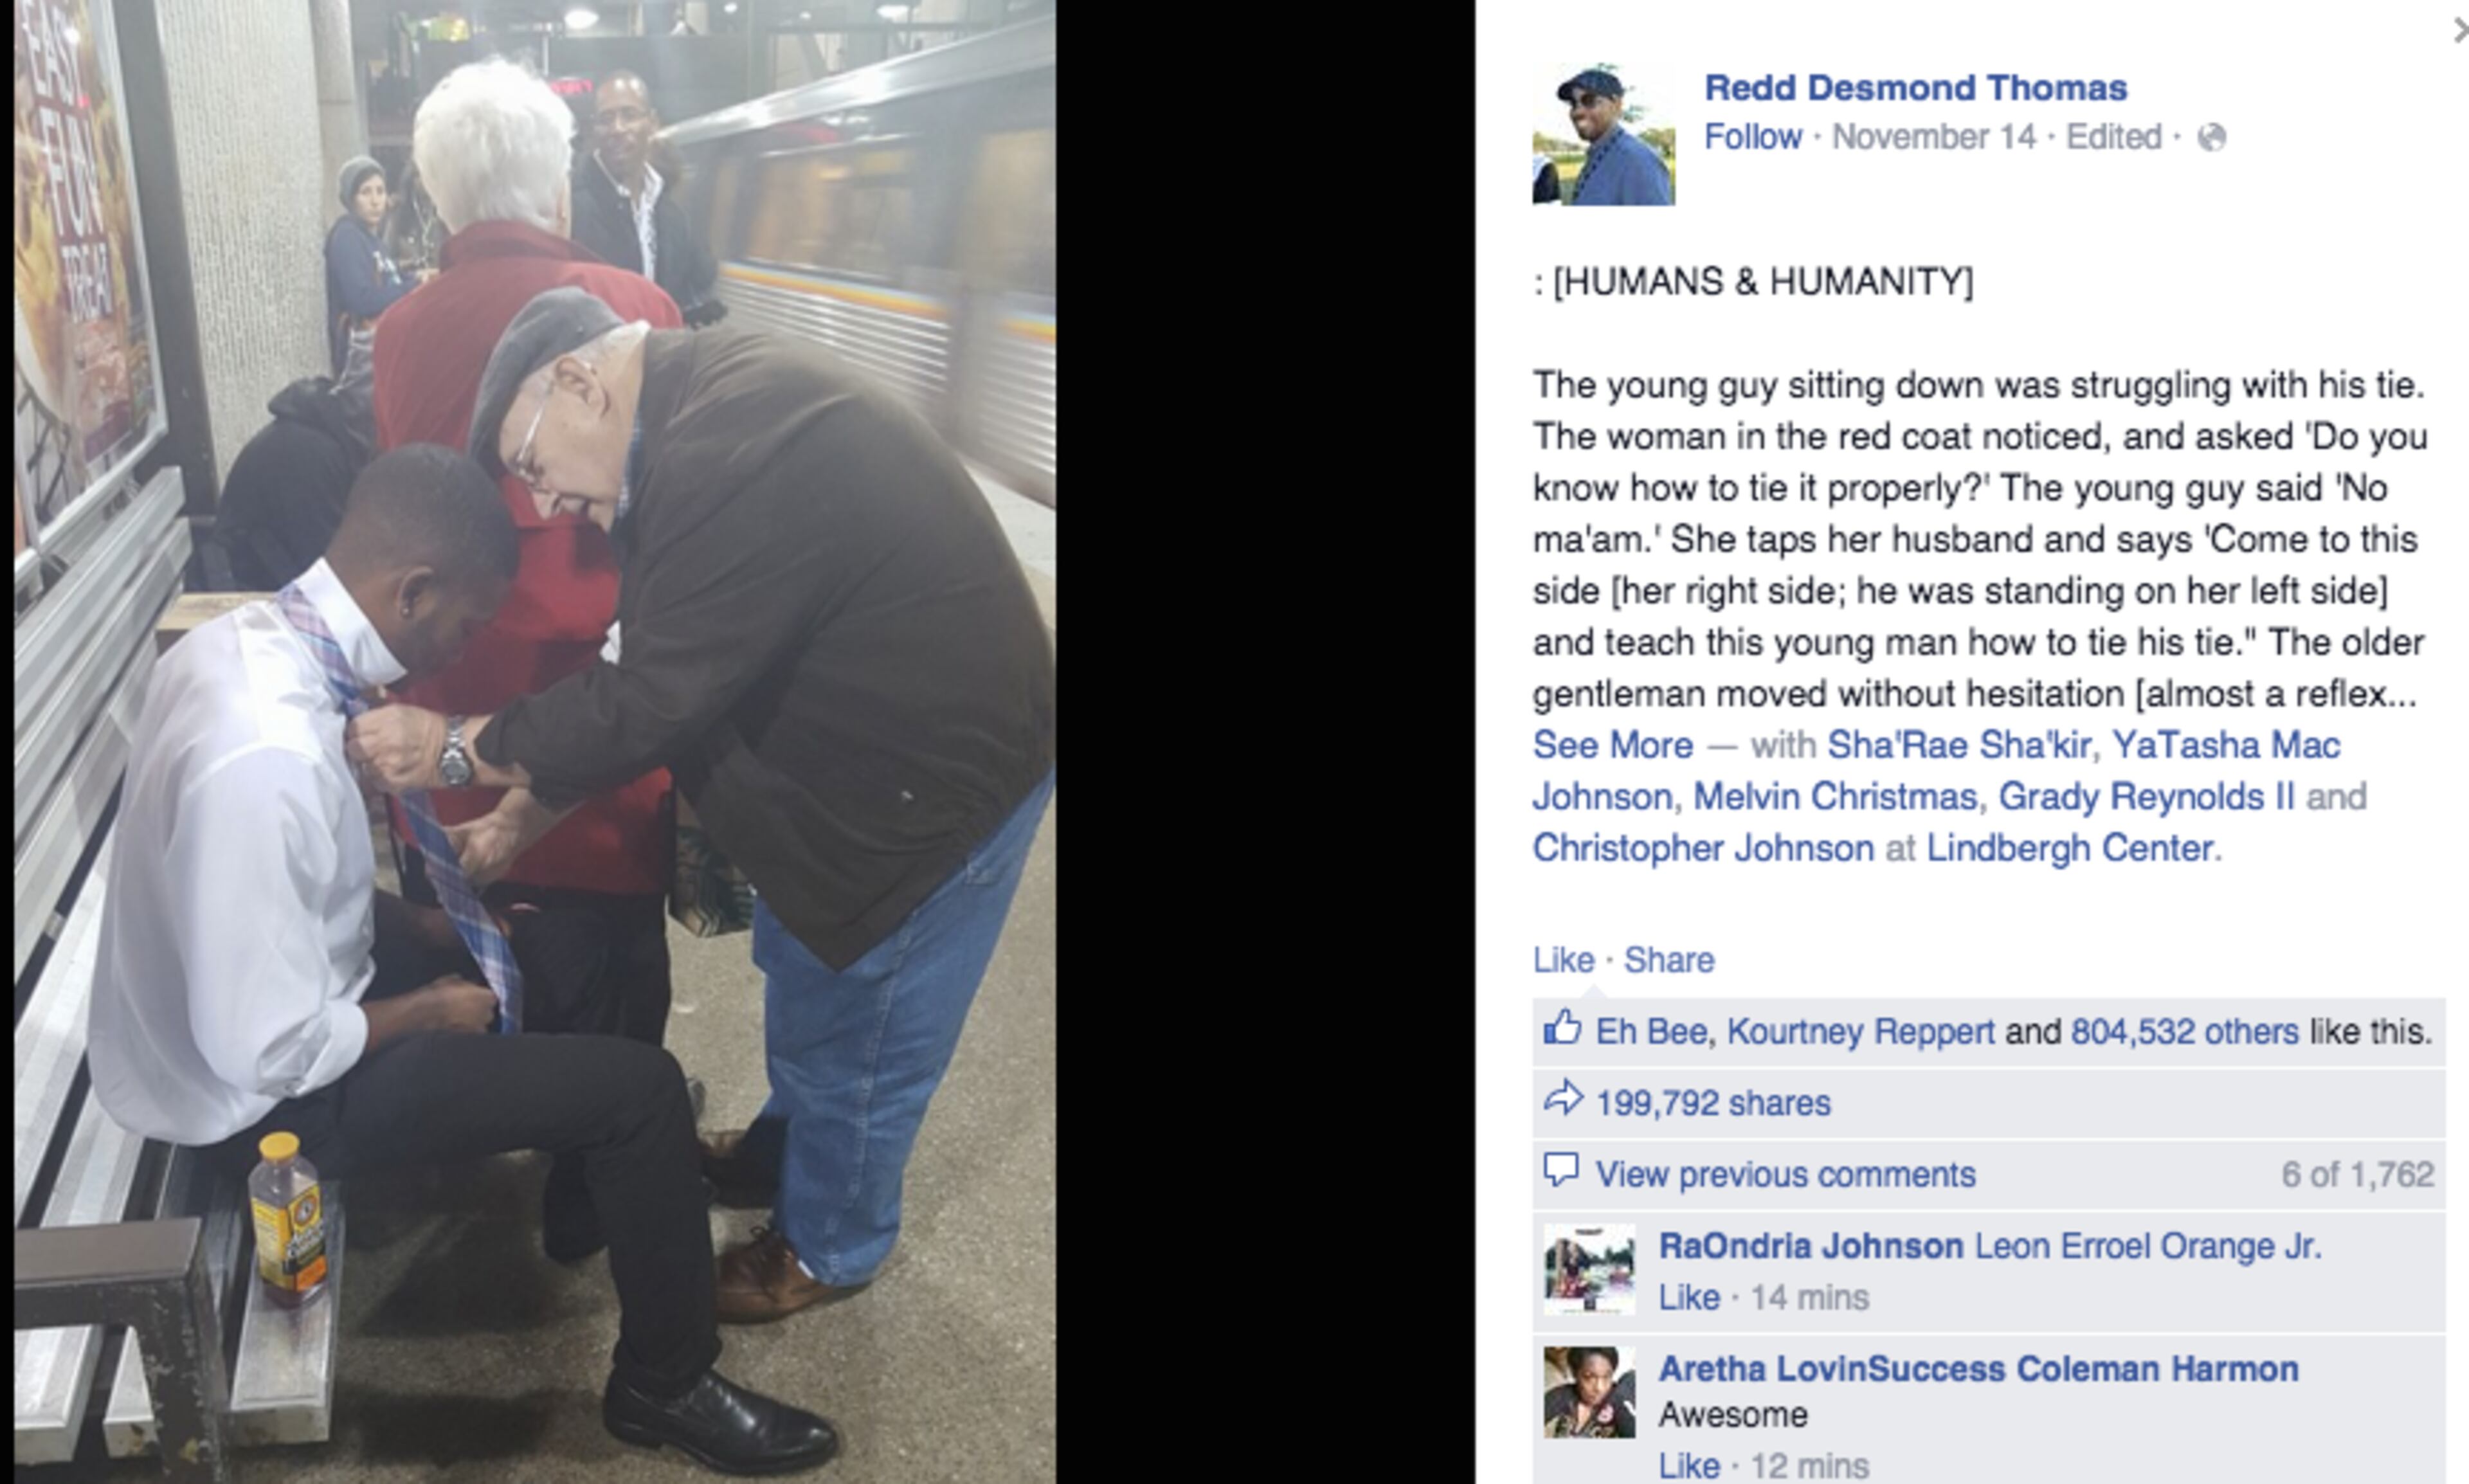Image resolution: width=2469 pixels, height=1484 pixels.
Task: Open Aretha LovinSuccess Coleman Harmon's avatar
Action: (x=1590, y=1392)
